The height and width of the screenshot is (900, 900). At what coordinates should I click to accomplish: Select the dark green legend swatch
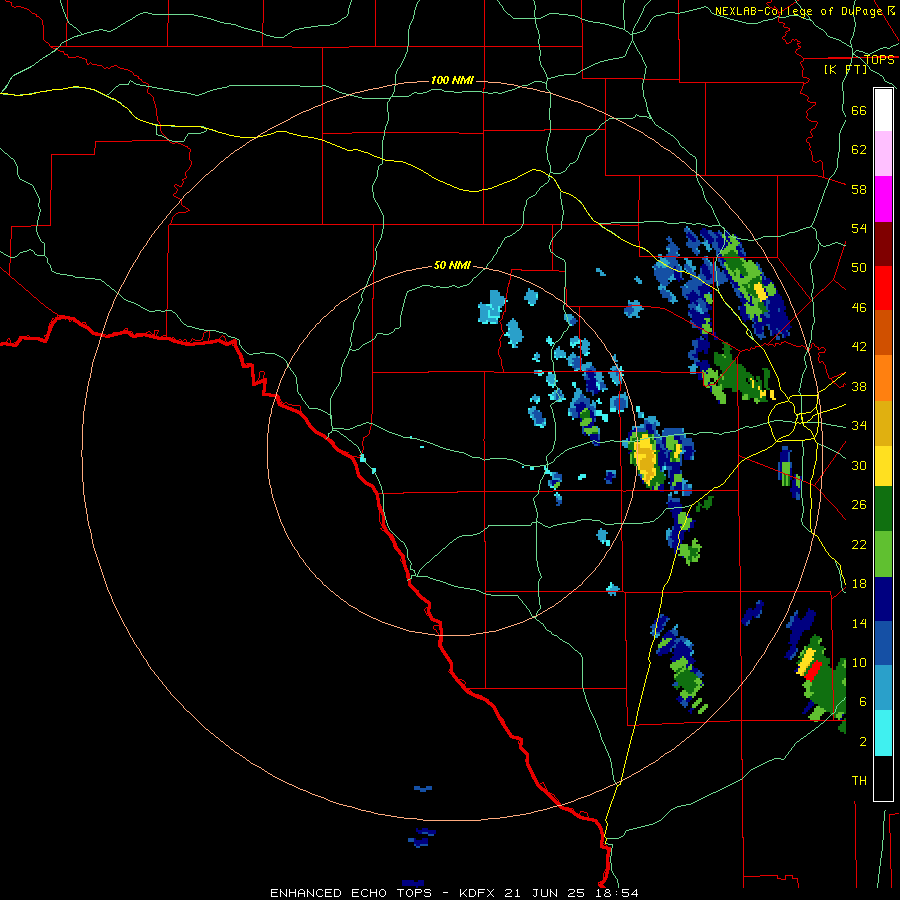[883, 509]
